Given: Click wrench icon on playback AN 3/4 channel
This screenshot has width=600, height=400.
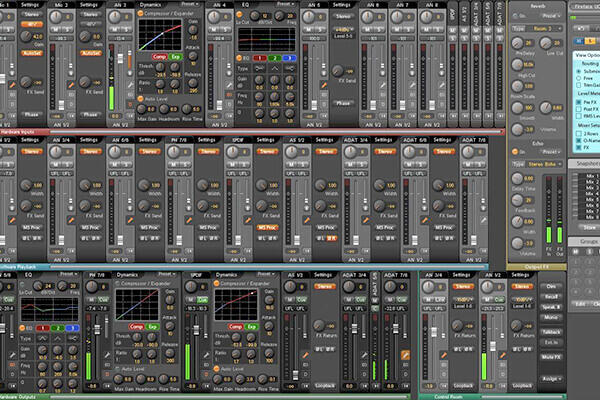Looking at the screenshot, I should [x=71, y=220].
